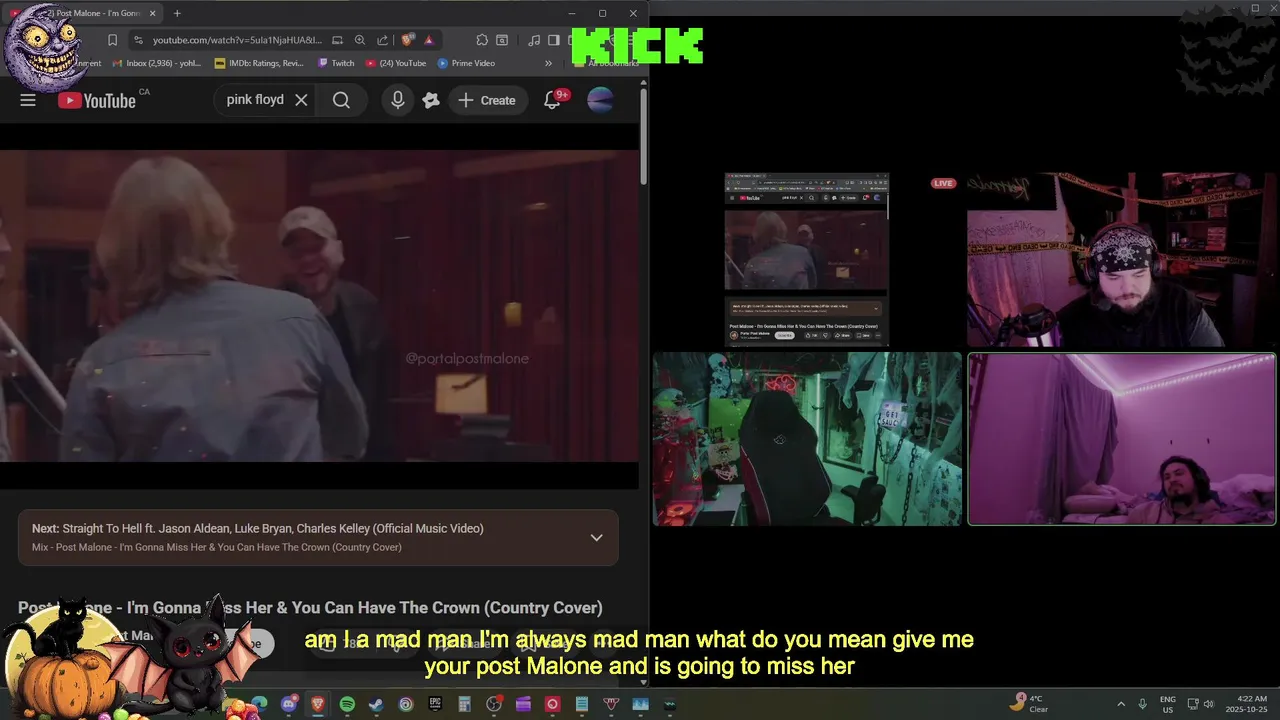Select the green gaming chair webcam feed

[x=807, y=438]
